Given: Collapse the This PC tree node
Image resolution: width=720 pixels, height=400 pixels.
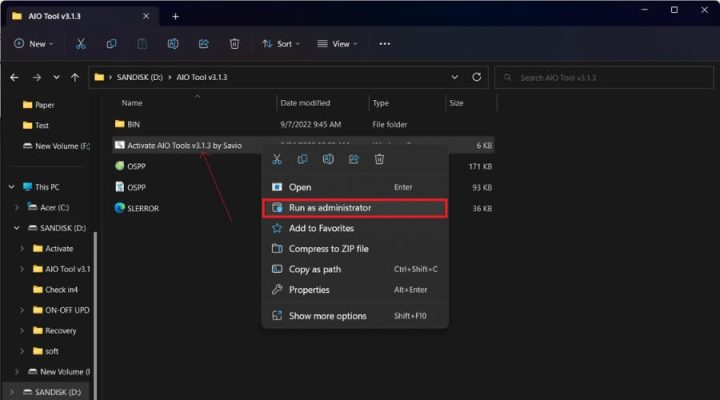Looking at the screenshot, I should [11, 186].
